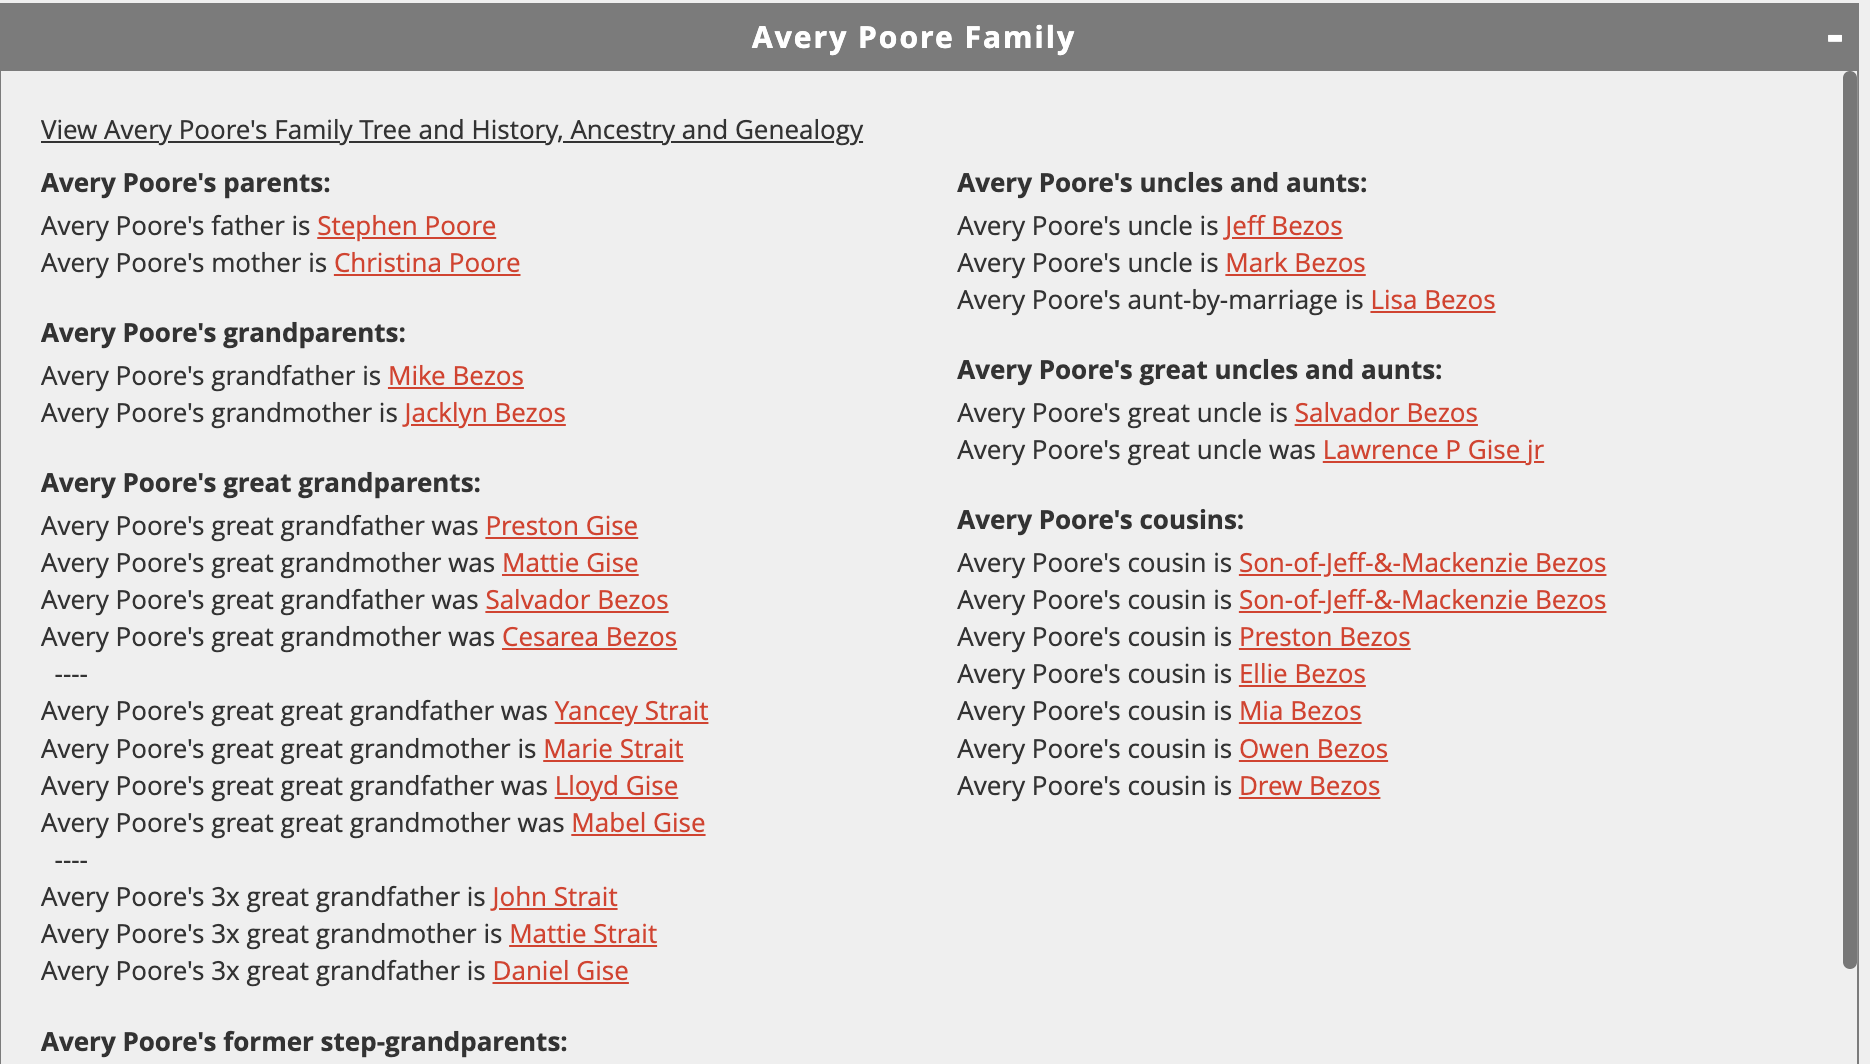Open Avery Poore's Family Tree and History link

tap(451, 130)
